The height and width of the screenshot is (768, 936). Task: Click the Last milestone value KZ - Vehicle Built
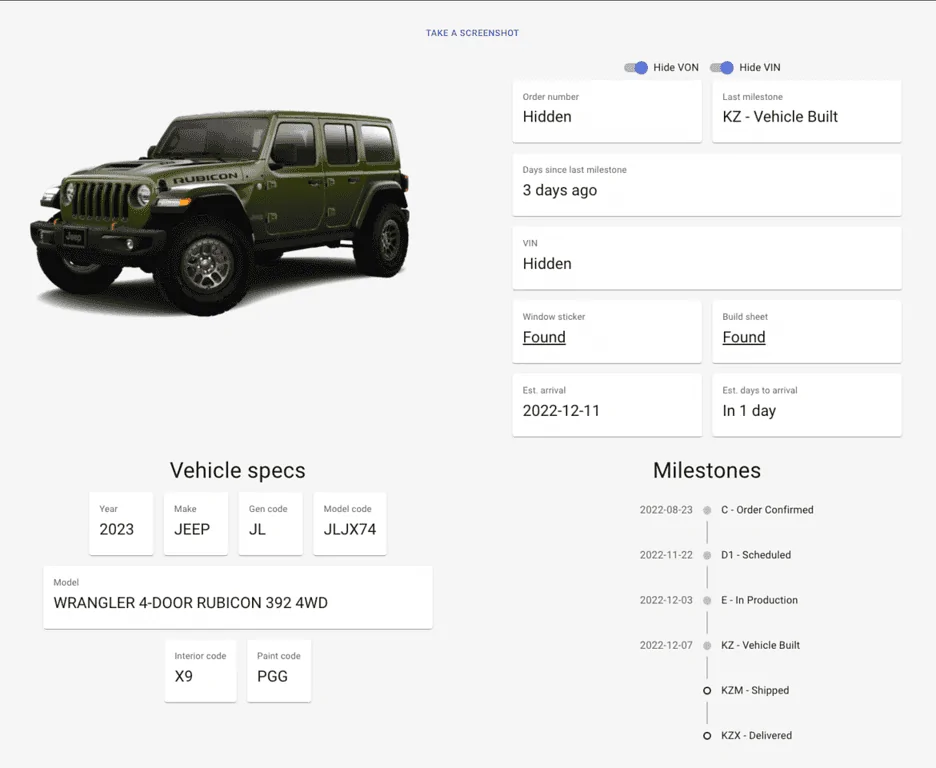(780, 116)
